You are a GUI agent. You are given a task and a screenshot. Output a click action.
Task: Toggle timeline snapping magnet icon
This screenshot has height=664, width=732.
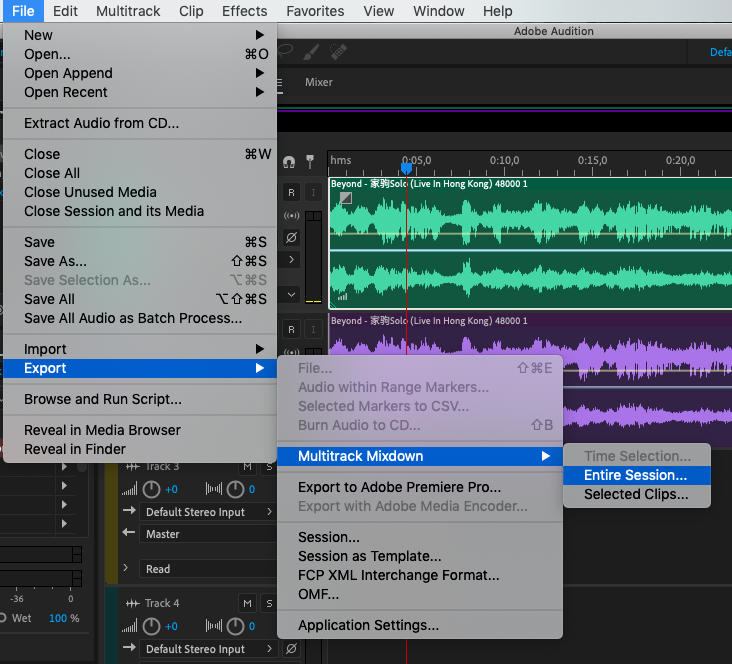[x=290, y=161]
